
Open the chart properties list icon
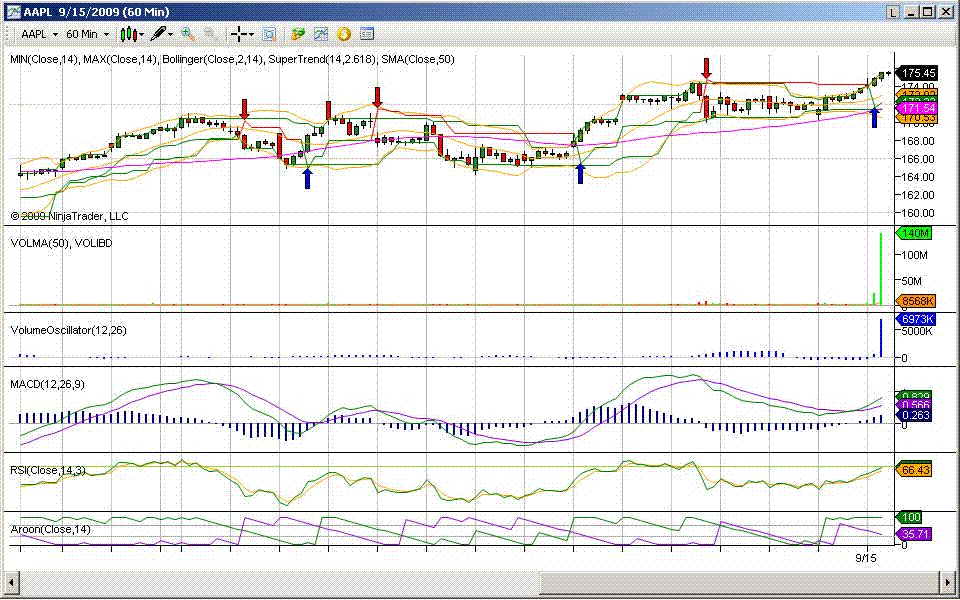[x=367, y=34]
